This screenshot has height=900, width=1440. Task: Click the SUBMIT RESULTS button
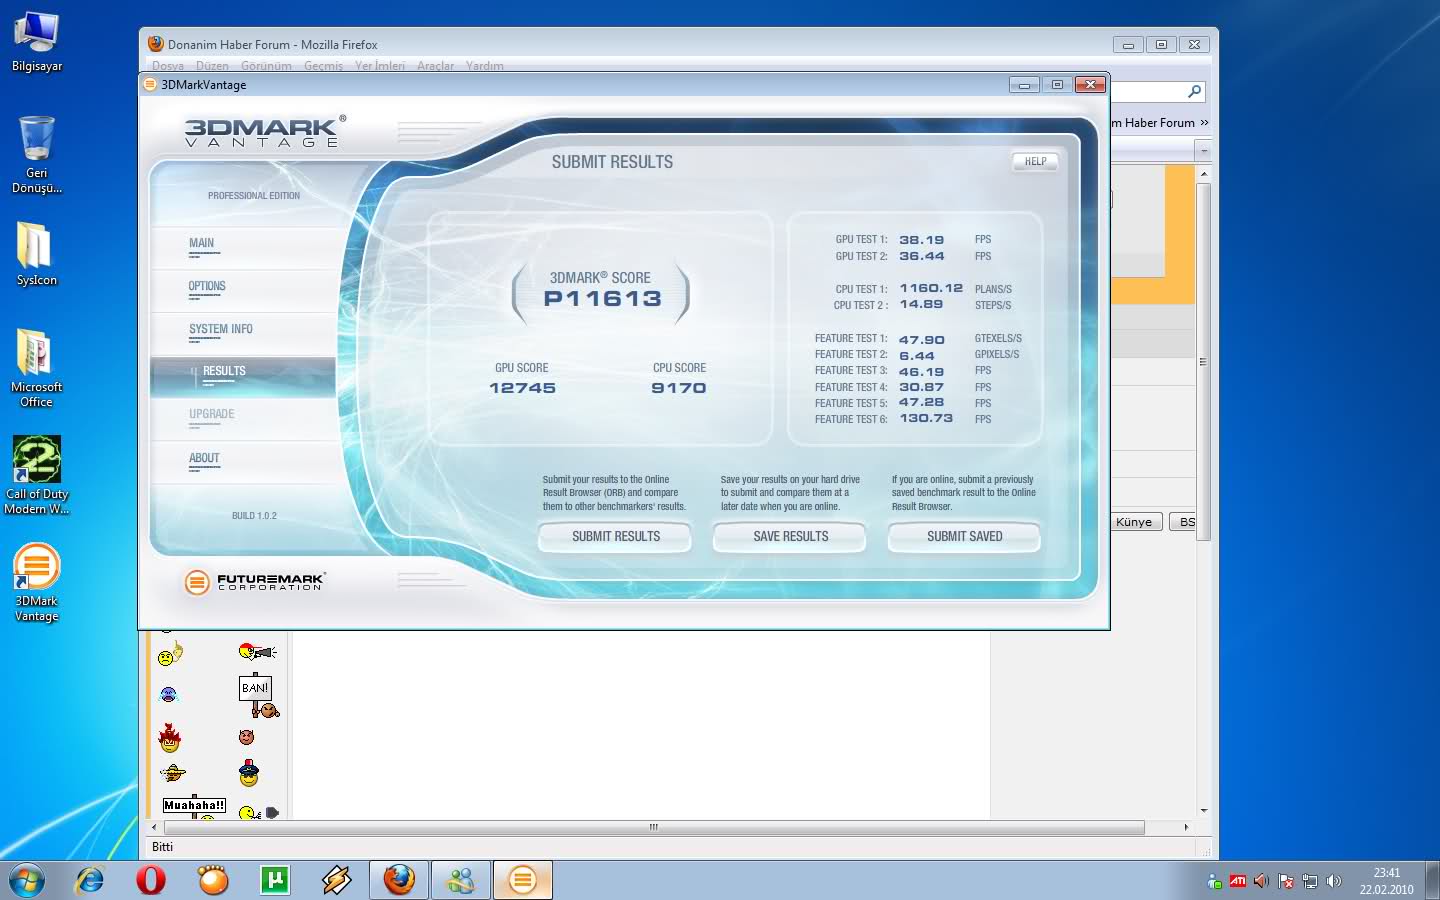pyautogui.click(x=615, y=537)
